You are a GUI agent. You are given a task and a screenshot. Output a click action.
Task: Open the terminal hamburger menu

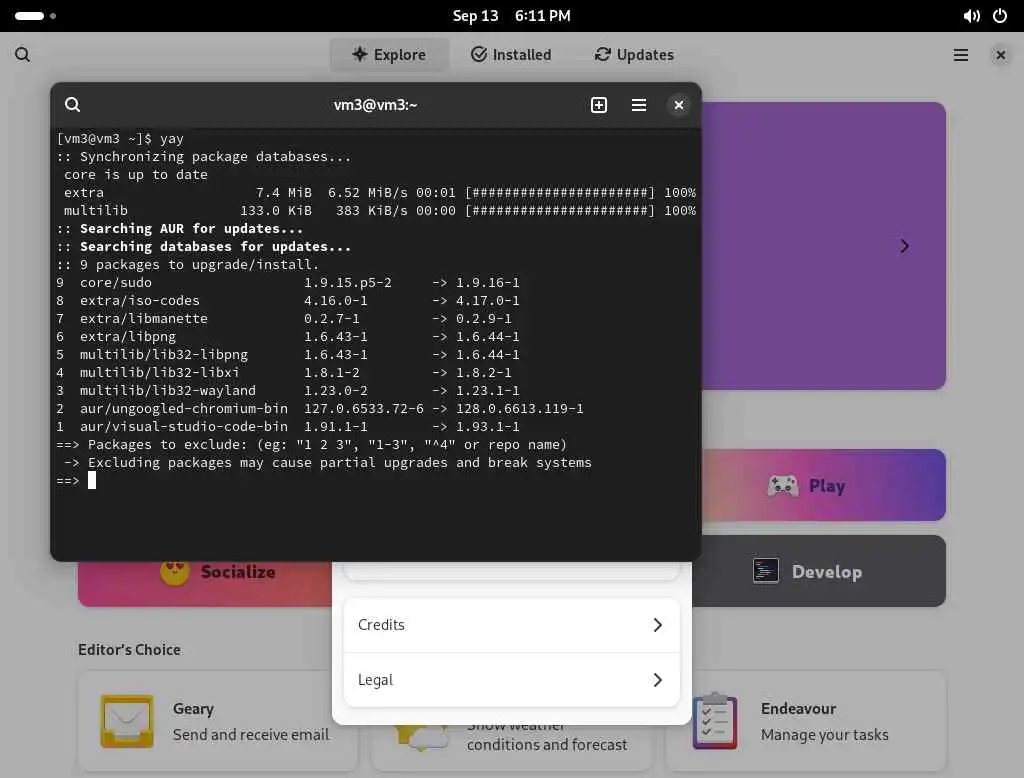(x=639, y=105)
